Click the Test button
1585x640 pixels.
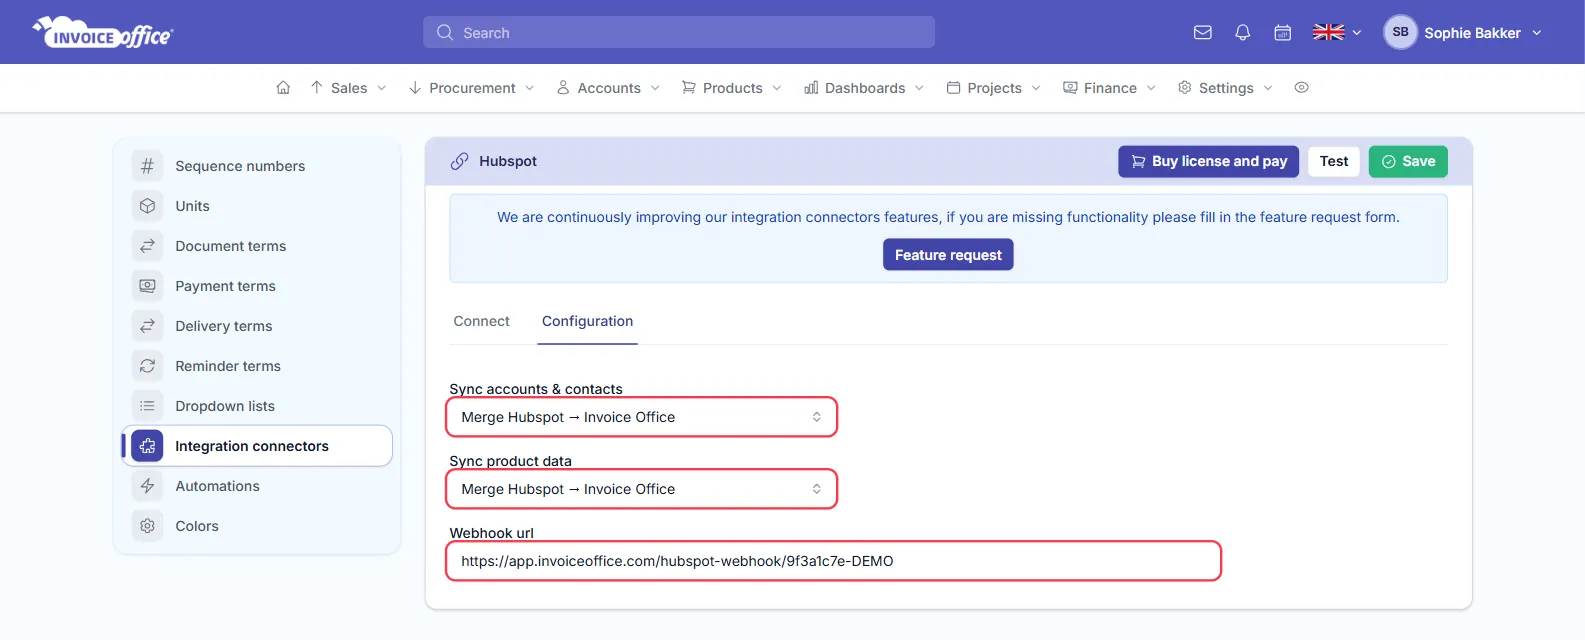[1334, 161]
